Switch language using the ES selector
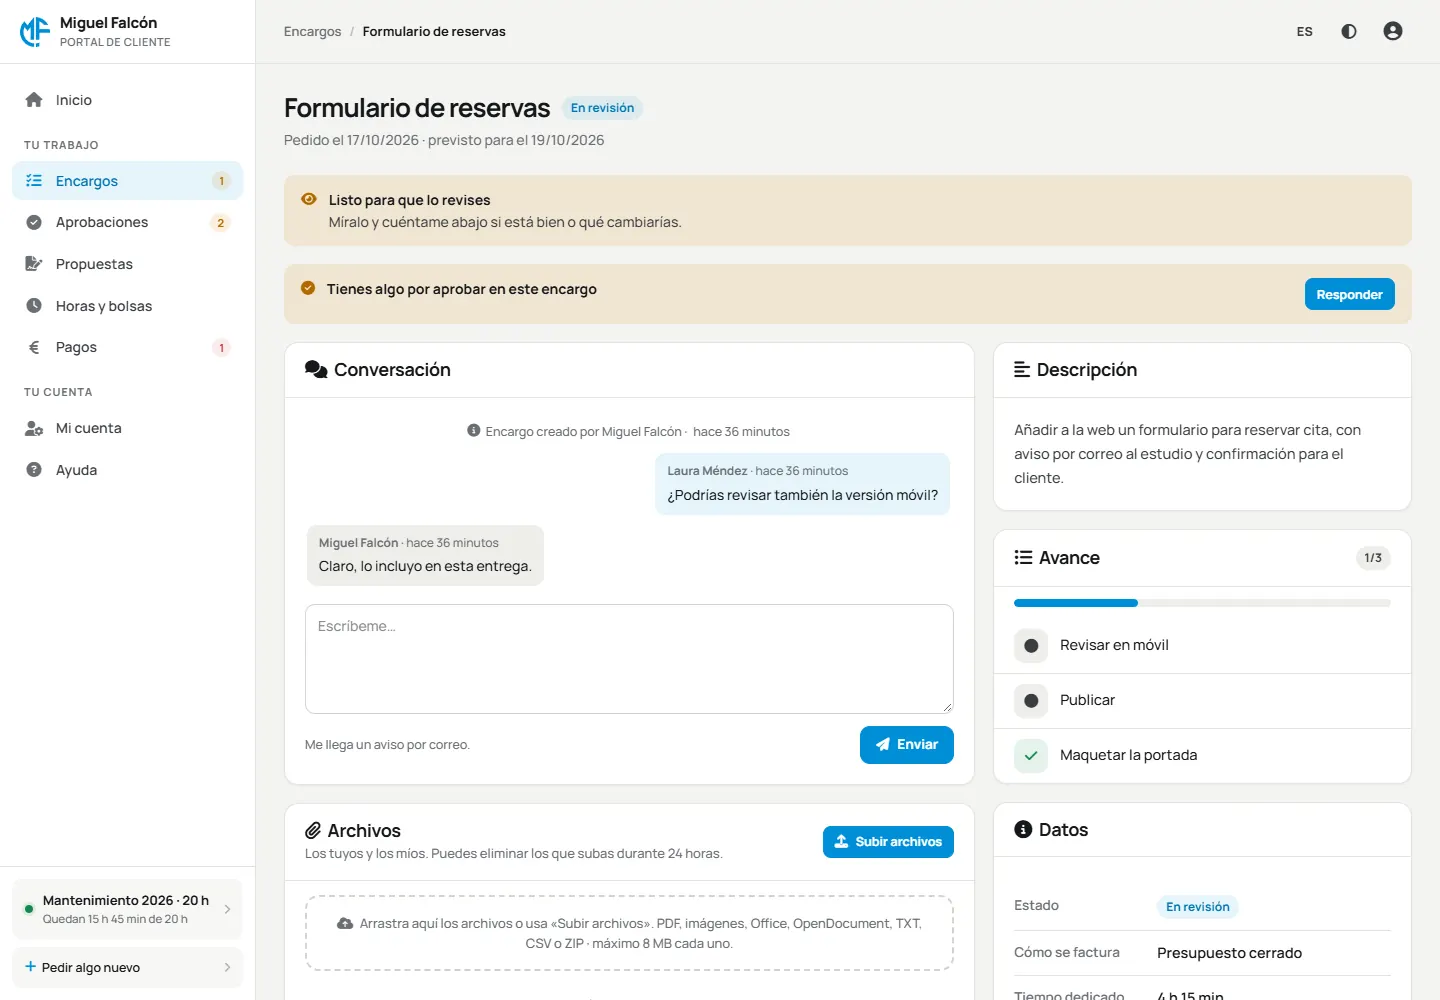The width and height of the screenshot is (1440, 1000). point(1305,32)
